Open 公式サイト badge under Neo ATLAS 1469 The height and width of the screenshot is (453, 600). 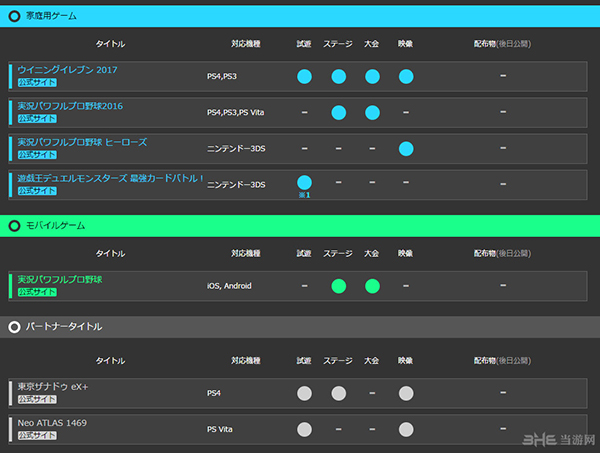(x=37, y=435)
